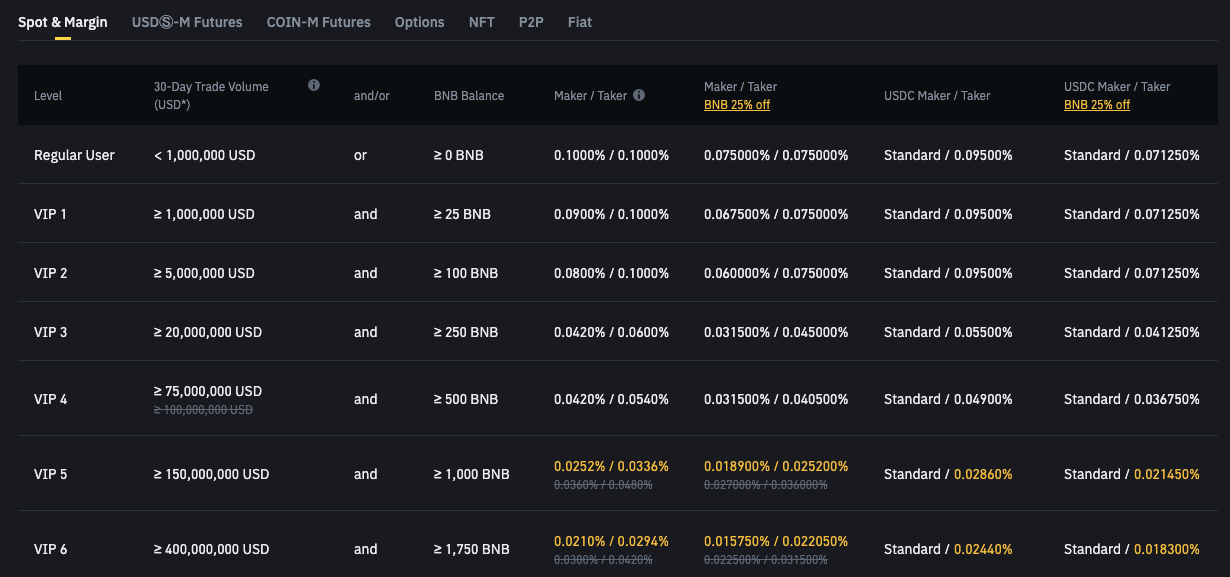Switch to the NFT tab
Screen dimensions: 1230x577
481,21
